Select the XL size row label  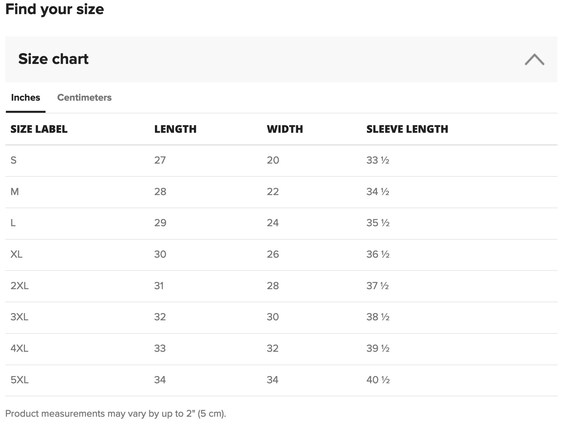[x=16, y=254]
